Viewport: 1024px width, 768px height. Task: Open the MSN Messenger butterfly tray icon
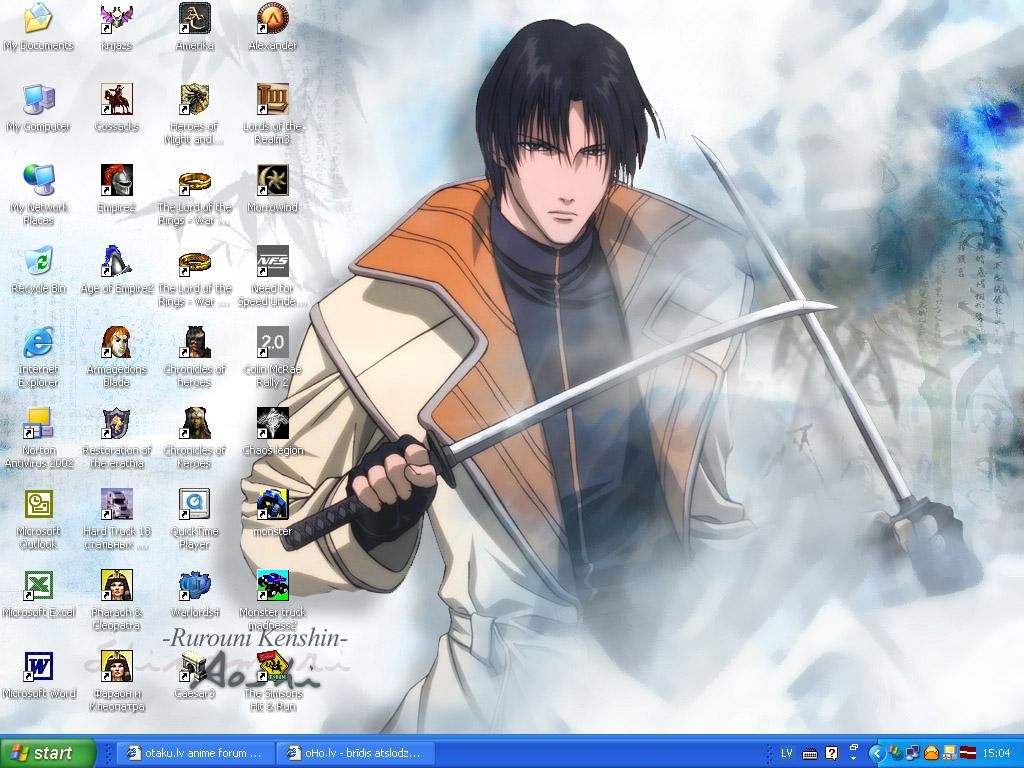[895, 754]
